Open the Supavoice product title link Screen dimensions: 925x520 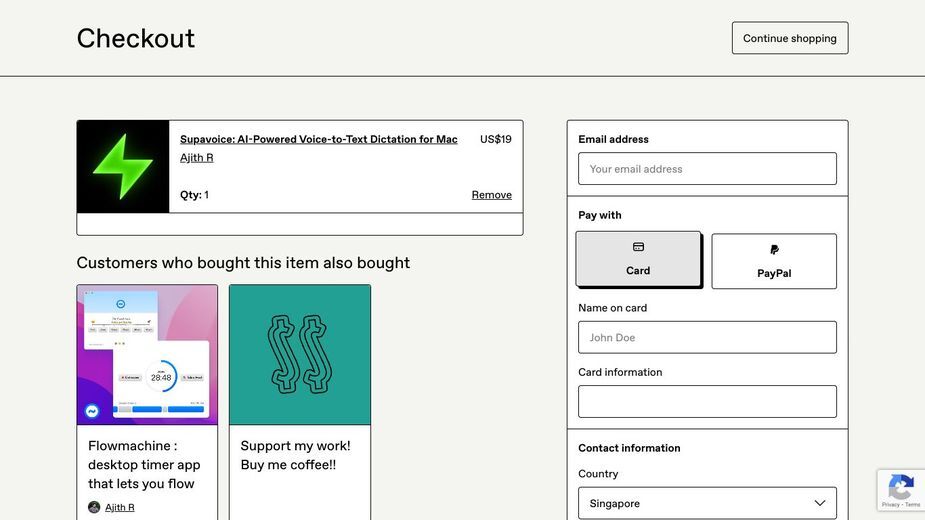[319, 139]
